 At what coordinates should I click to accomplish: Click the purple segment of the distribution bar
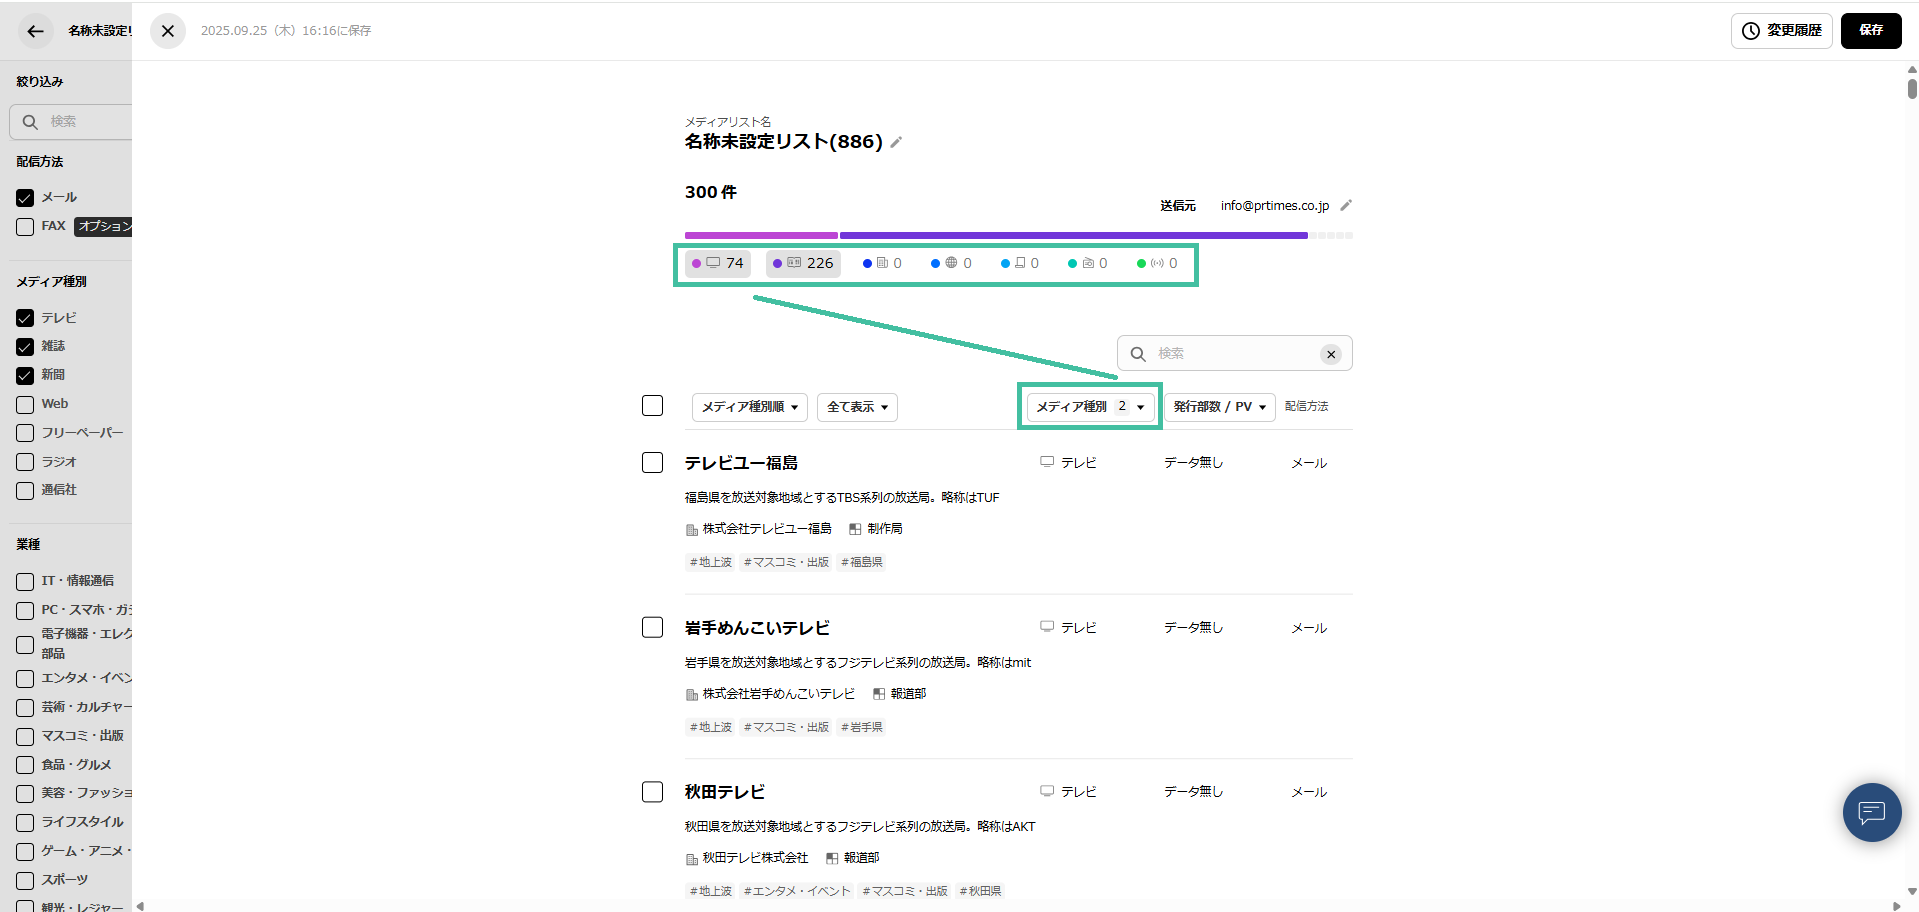(1075, 235)
